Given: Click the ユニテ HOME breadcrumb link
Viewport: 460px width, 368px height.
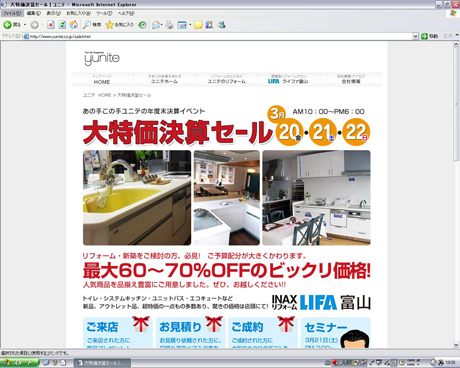Looking at the screenshot, I should [x=97, y=95].
